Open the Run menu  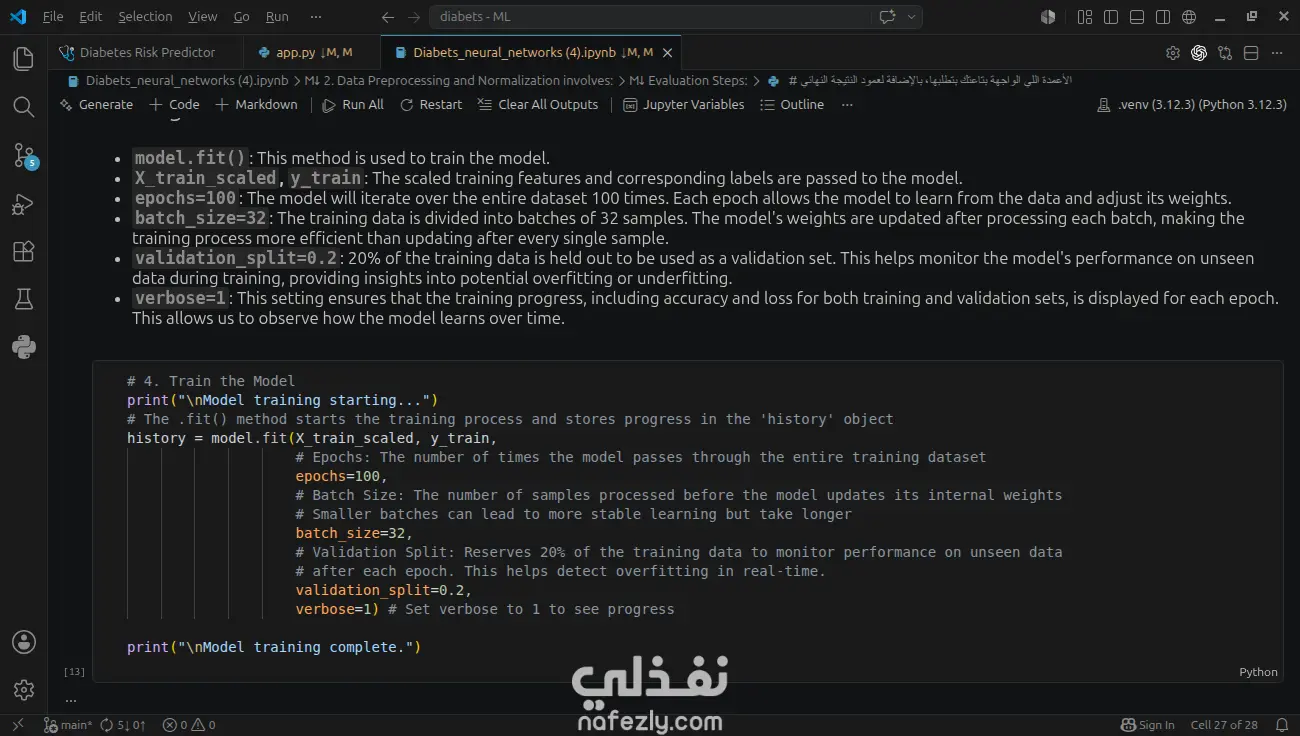277,17
